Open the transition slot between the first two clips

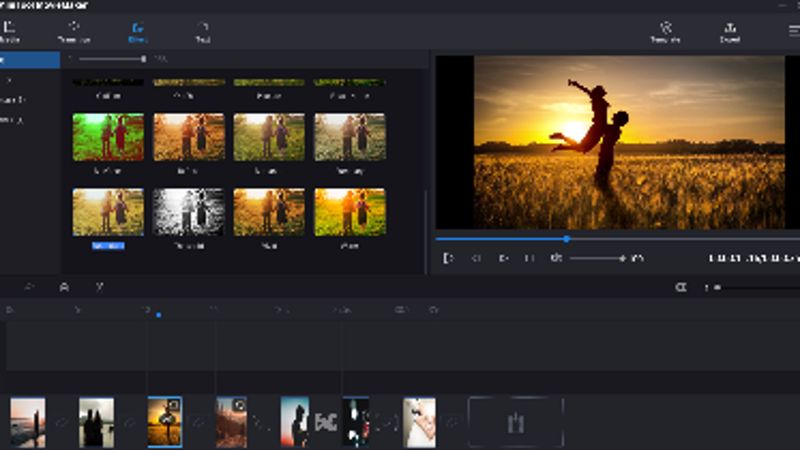click(x=62, y=422)
